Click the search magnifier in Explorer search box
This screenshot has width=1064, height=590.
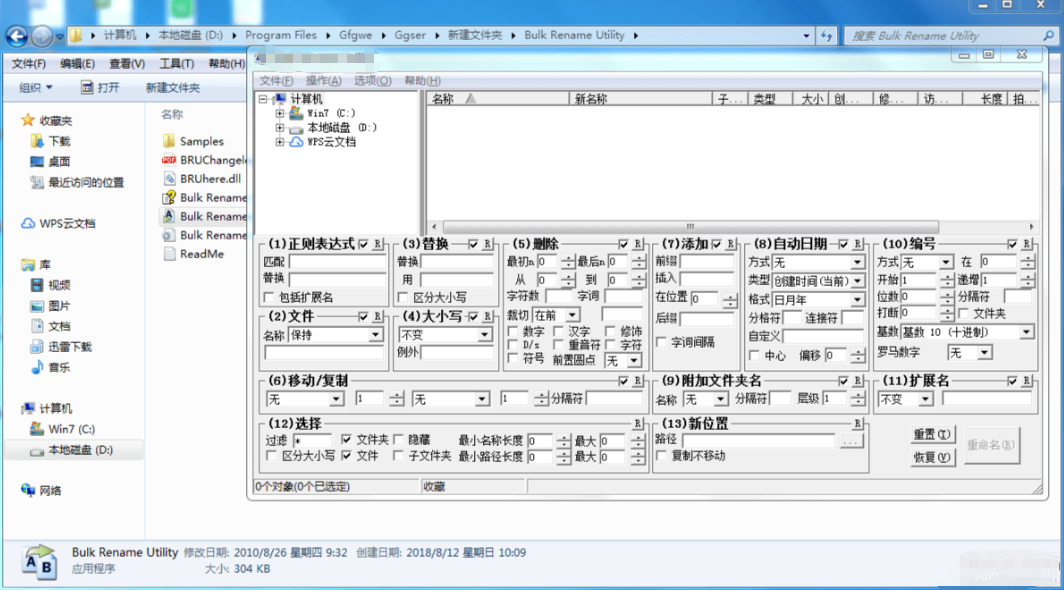(1048, 36)
